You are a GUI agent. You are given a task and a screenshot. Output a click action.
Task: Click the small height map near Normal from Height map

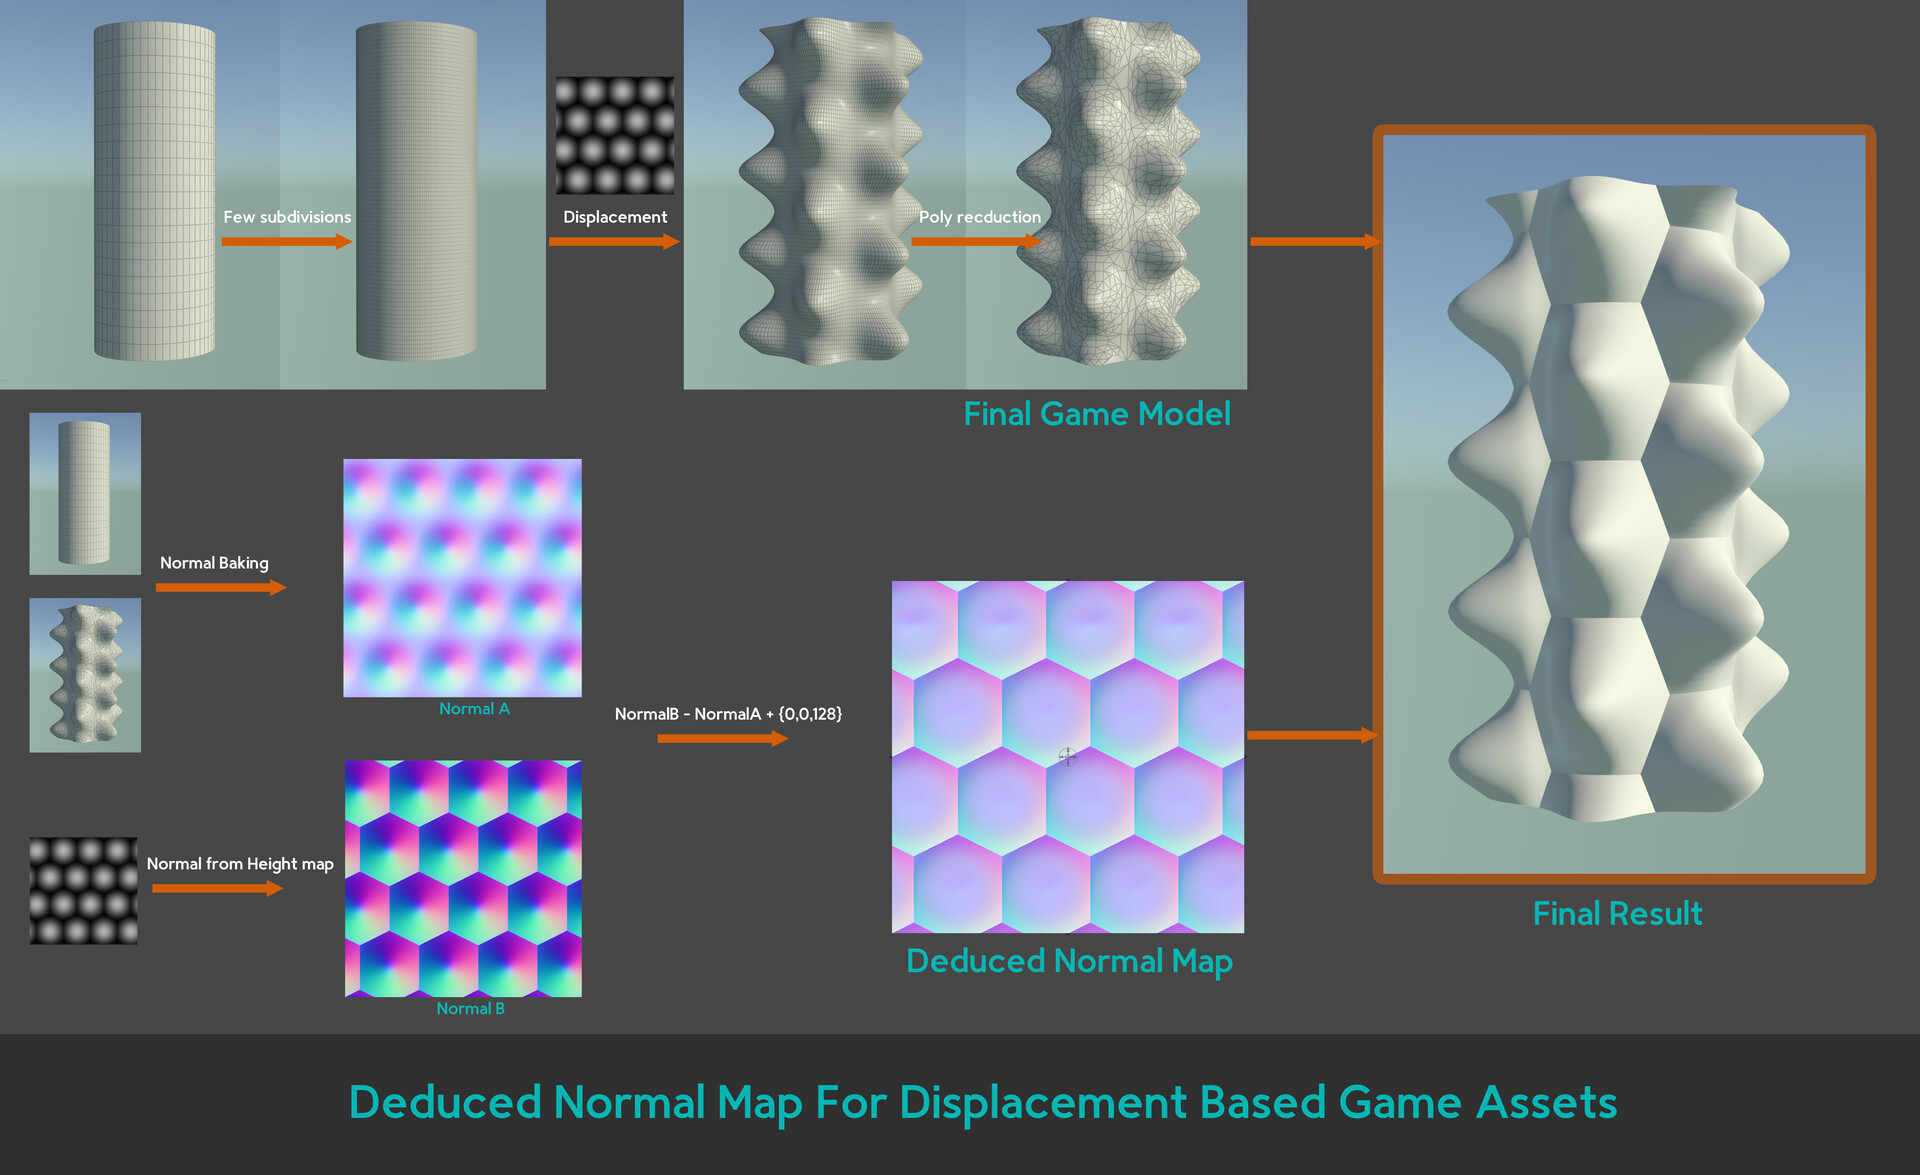point(84,889)
